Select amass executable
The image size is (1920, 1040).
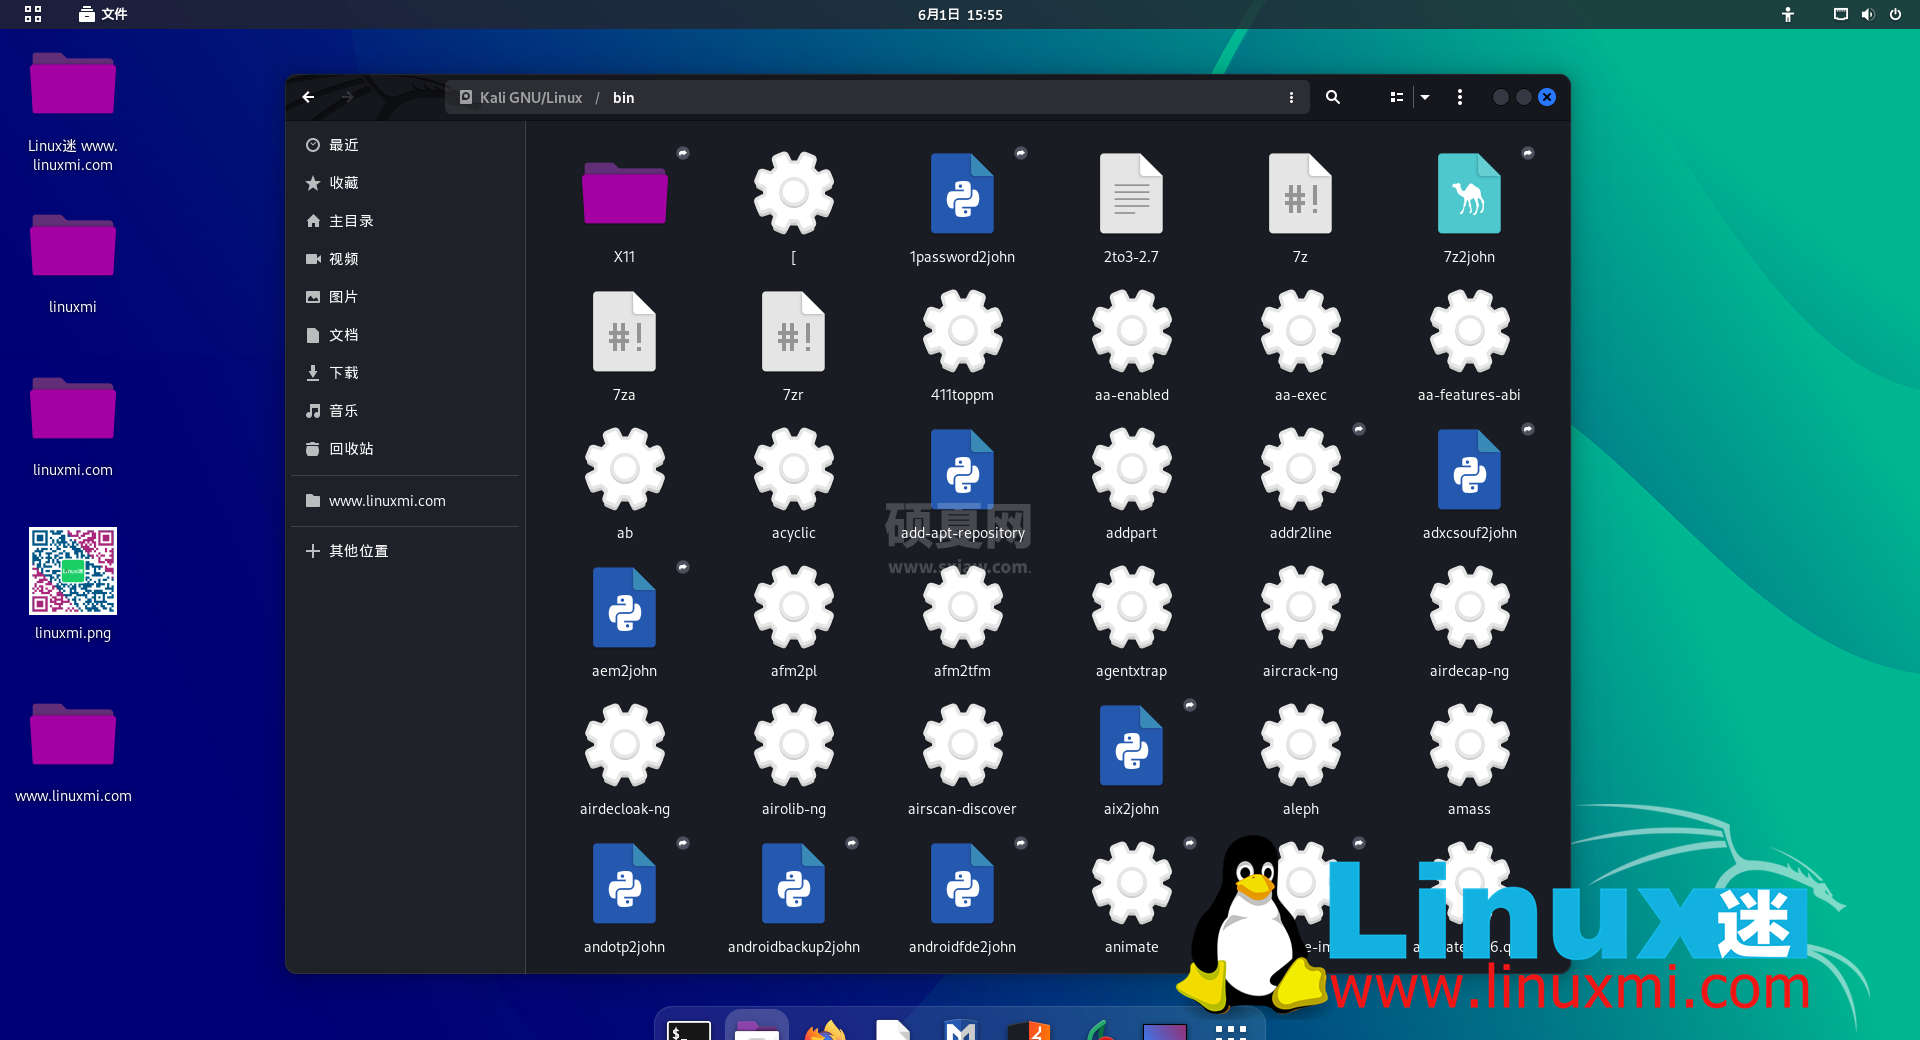coord(1469,759)
